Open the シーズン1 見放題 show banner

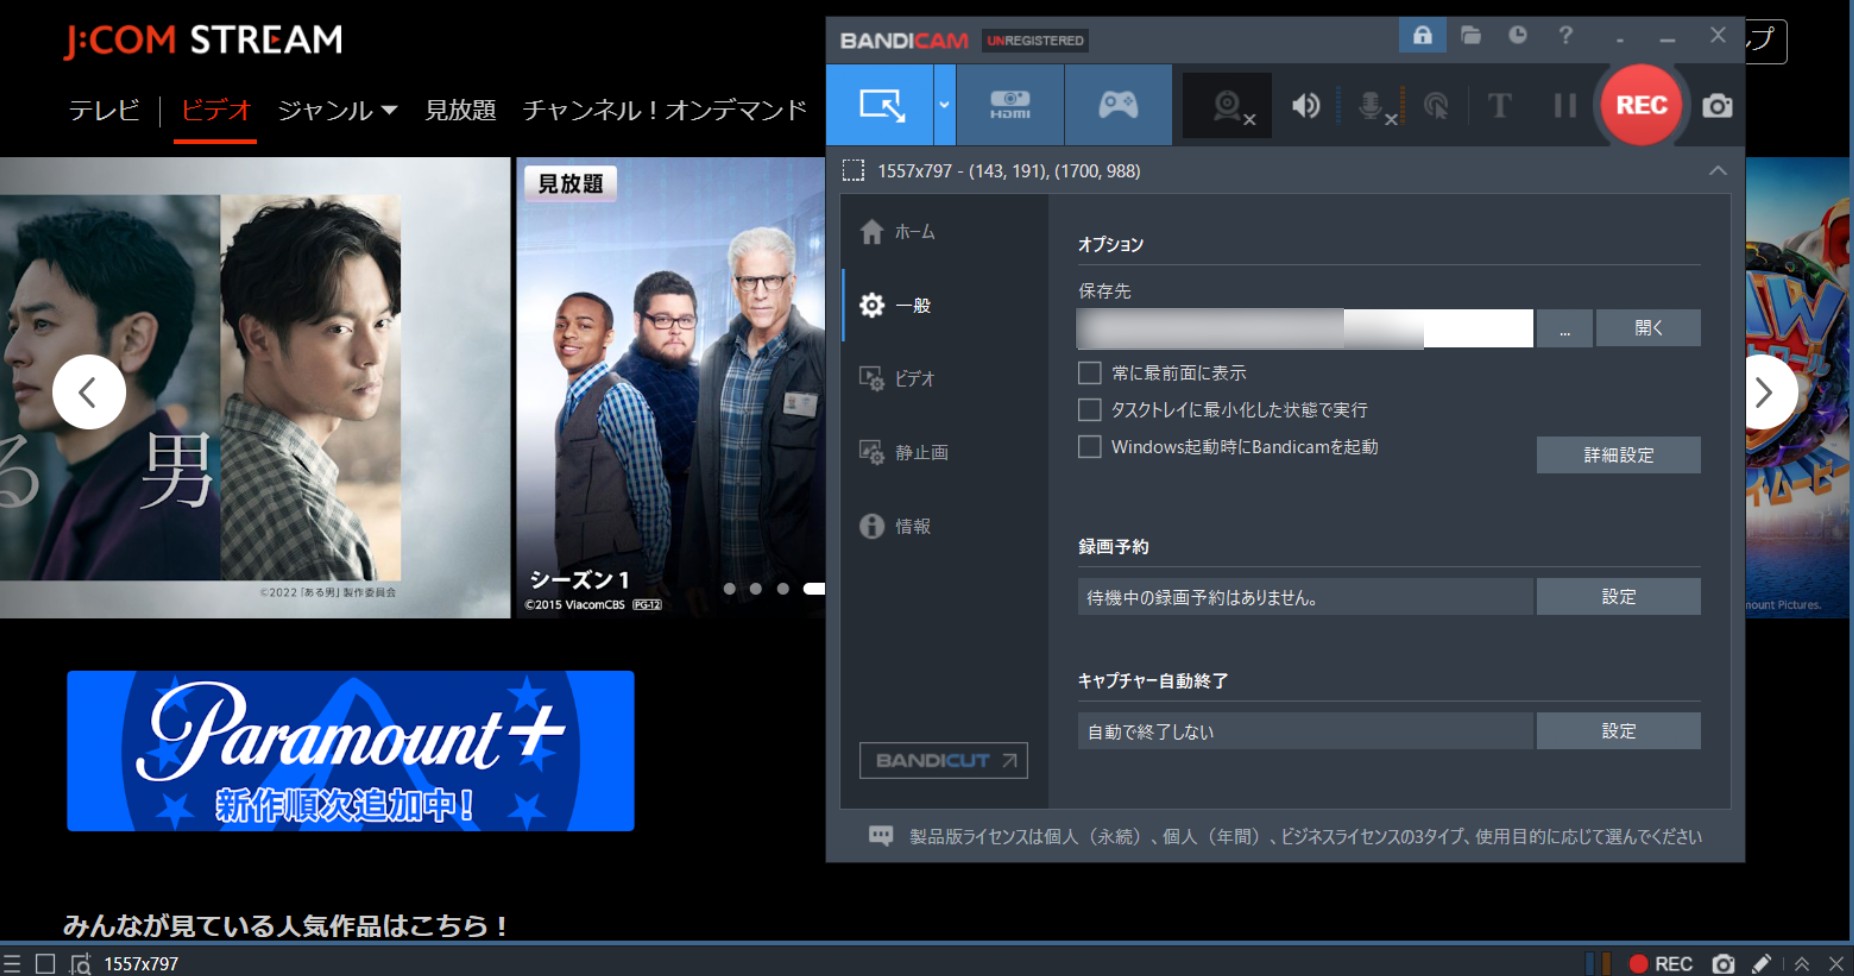click(670, 387)
